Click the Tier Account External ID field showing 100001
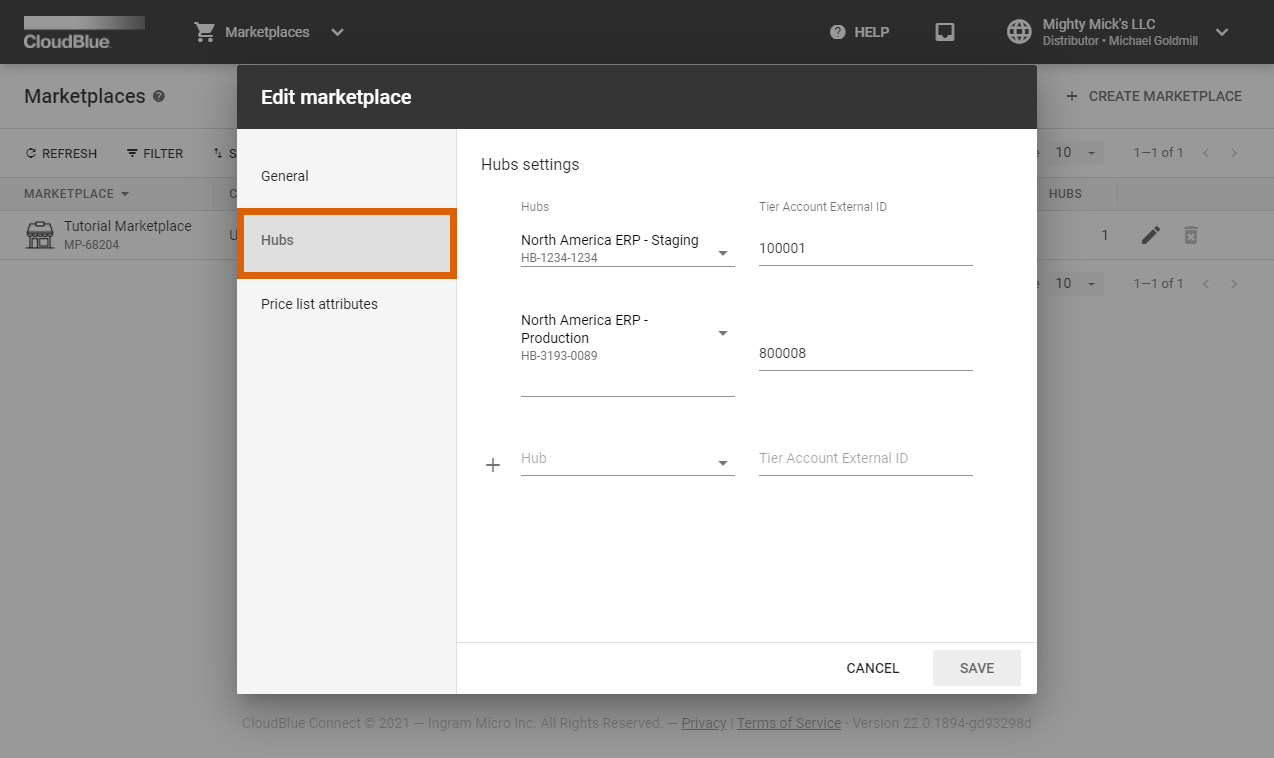Screen dimensions: 1274x758 click(865, 248)
